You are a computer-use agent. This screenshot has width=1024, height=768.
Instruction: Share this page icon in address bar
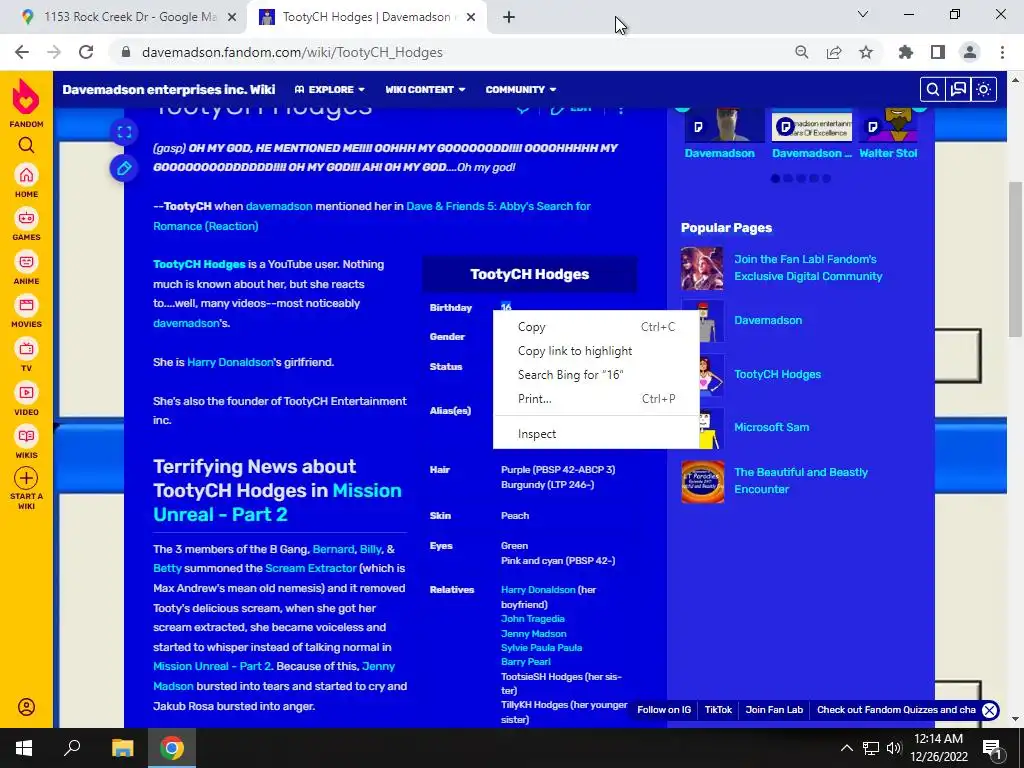coord(834,52)
